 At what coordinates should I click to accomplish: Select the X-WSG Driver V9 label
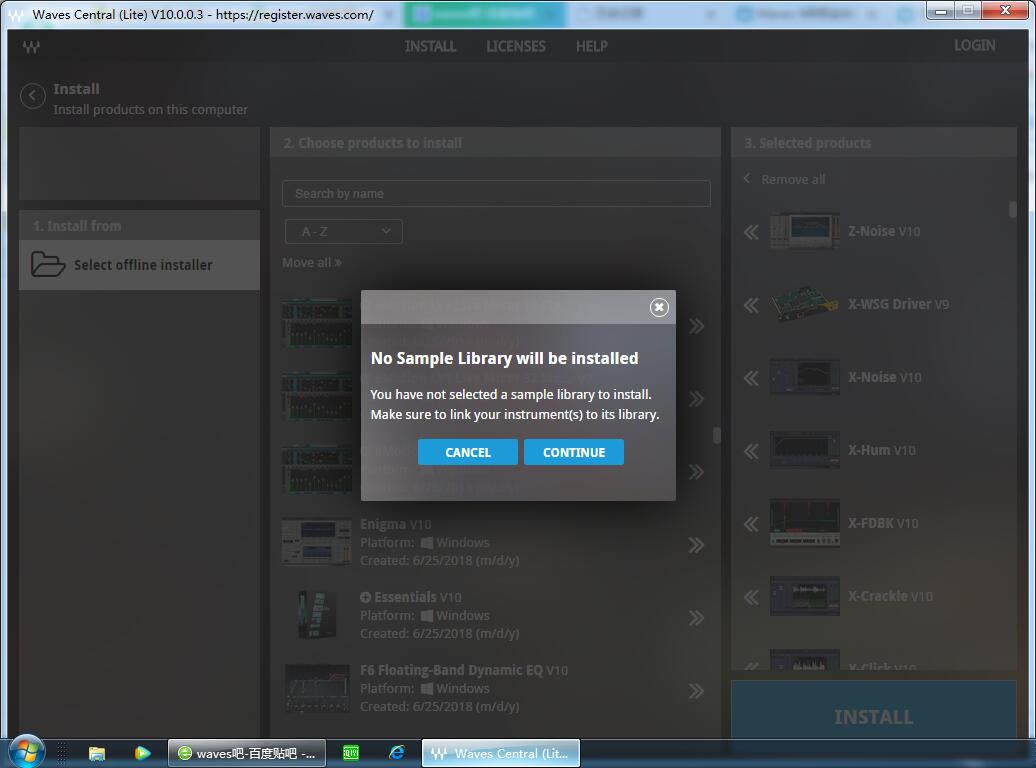click(899, 304)
